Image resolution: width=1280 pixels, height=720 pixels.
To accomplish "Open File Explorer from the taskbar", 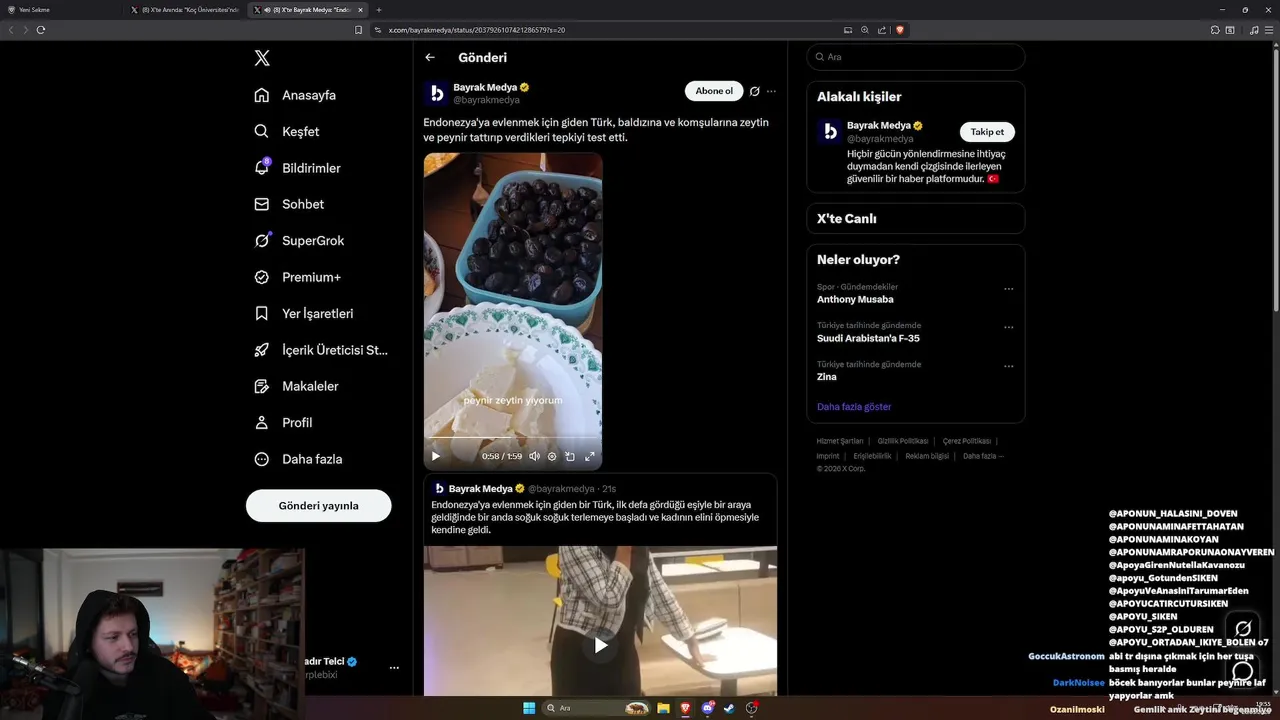I will coord(663,708).
